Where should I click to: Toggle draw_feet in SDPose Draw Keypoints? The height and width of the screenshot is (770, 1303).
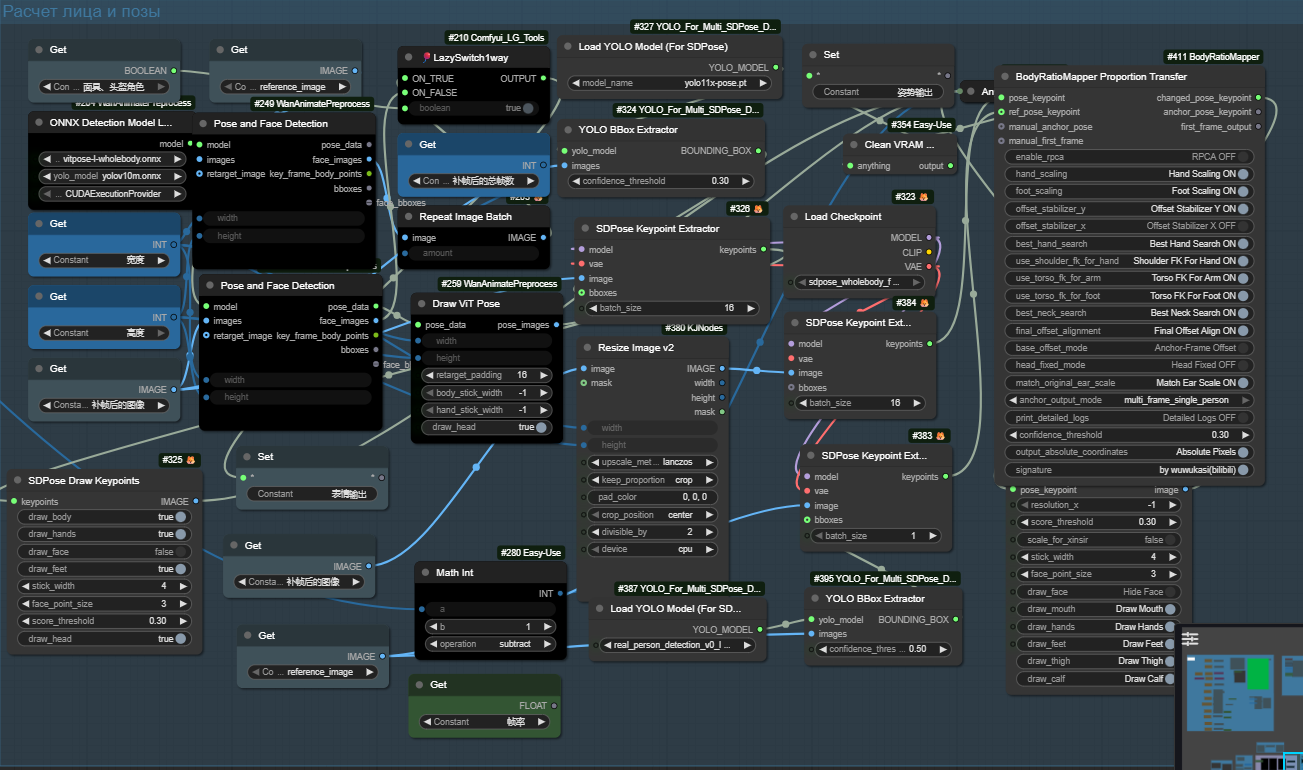[181, 569]
